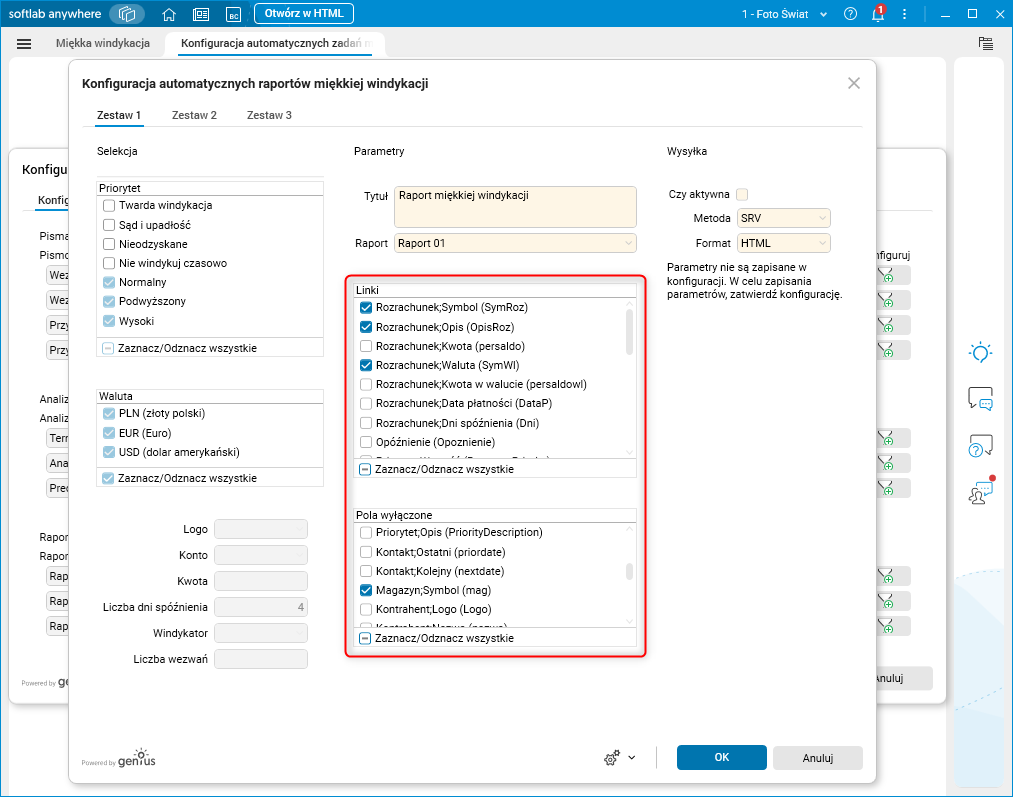The width and height of the screenshot is (1013, 797).
Task: Click the help question chat icon
Action: point(980,445)
